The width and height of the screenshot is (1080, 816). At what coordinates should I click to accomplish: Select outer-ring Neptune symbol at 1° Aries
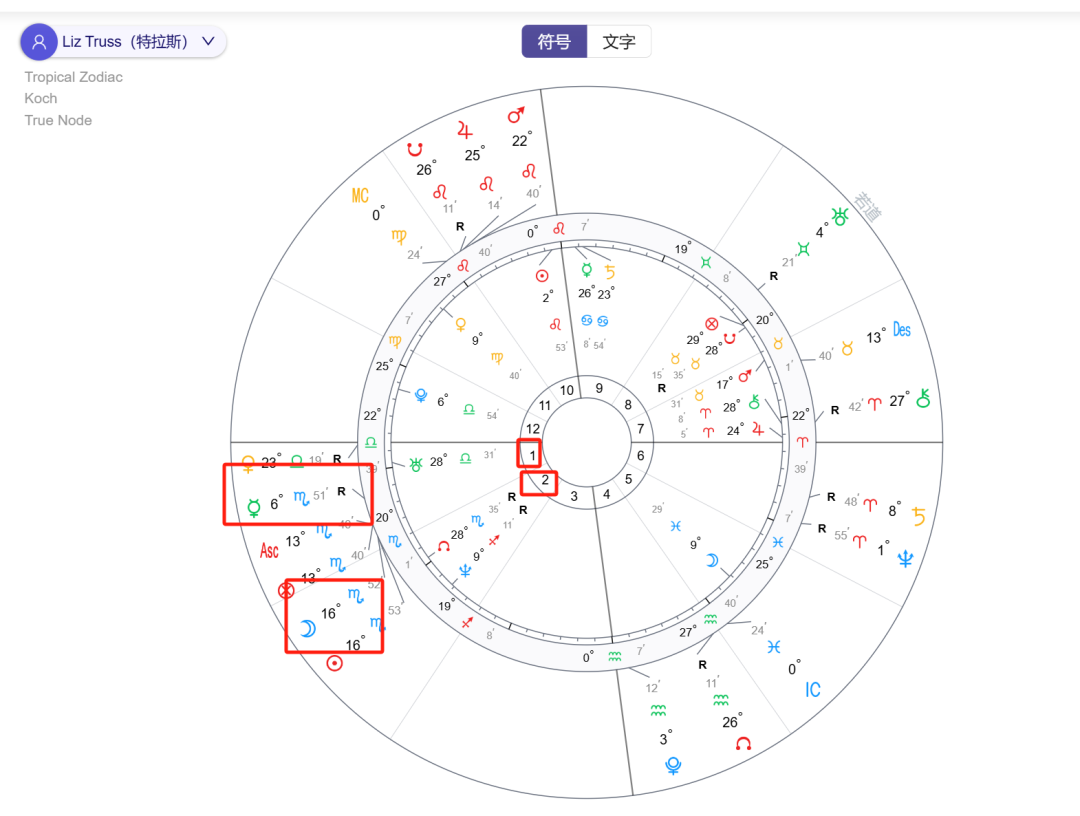[x=905, y=559]
